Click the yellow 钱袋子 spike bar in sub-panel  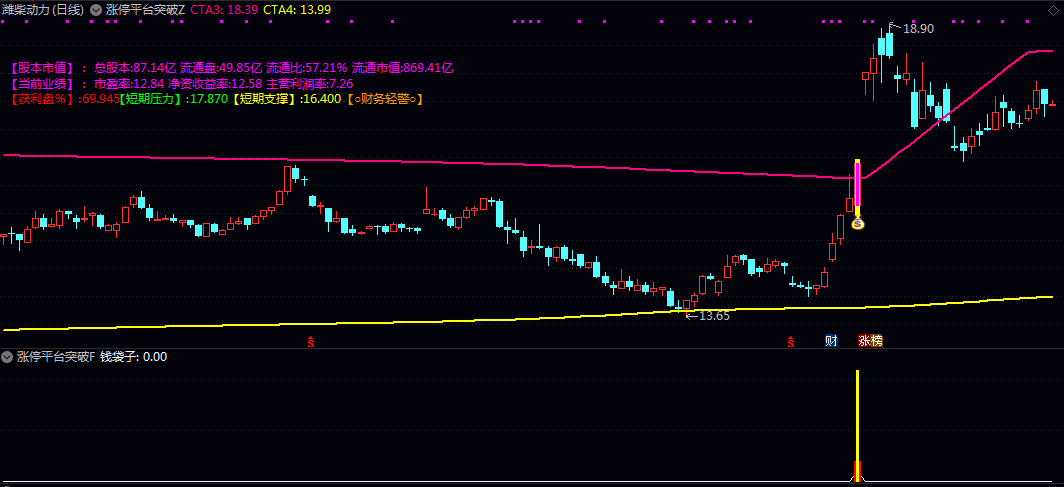point(857,425)
